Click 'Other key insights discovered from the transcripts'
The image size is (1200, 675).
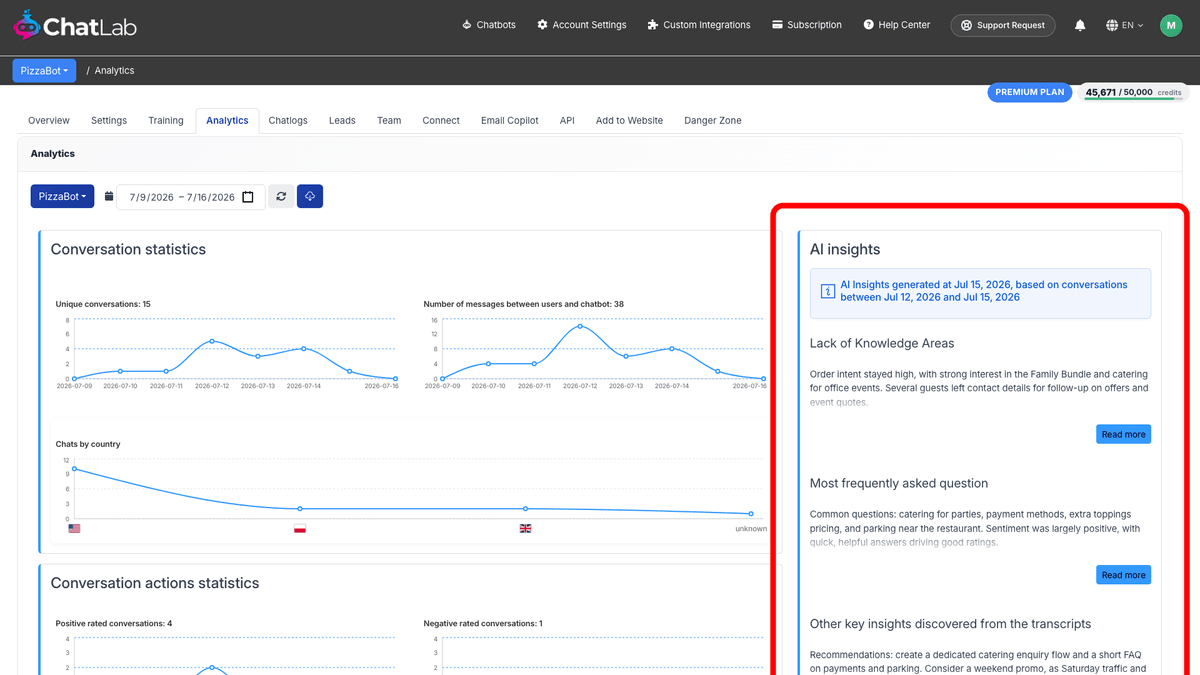tap(950, 624)
